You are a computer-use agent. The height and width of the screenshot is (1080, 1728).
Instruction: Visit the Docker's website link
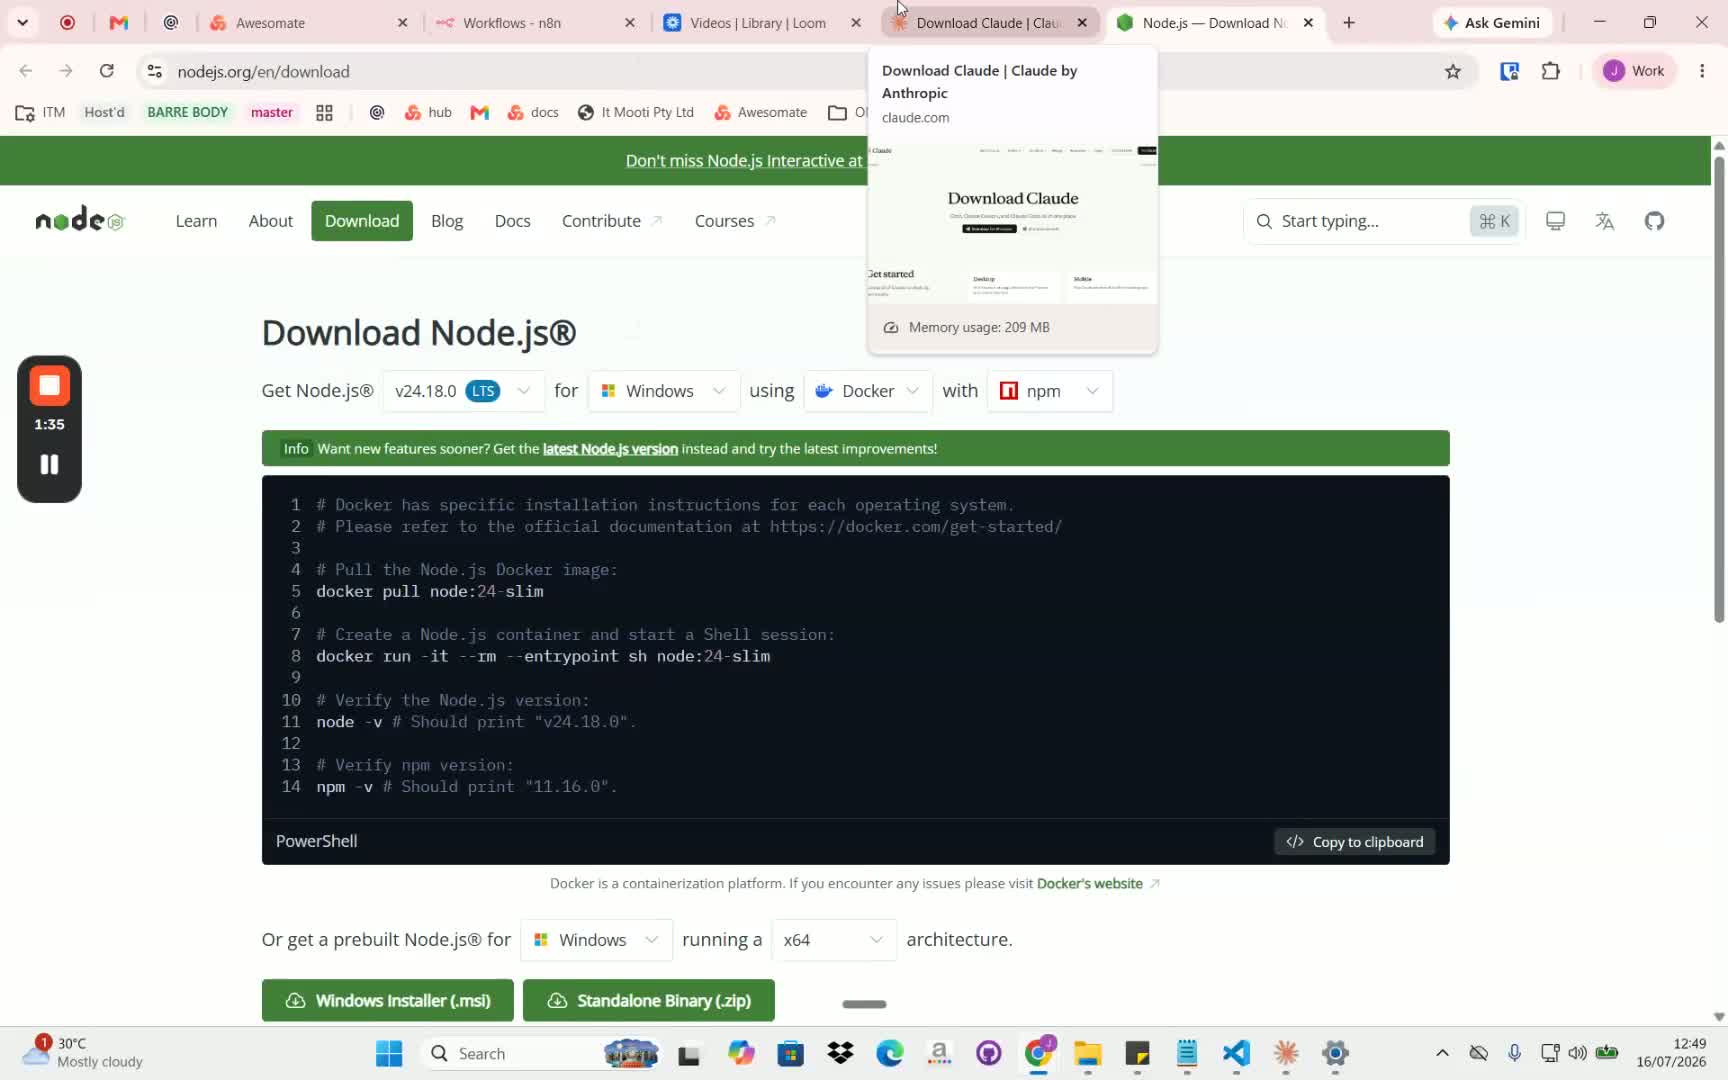pos(1090,884)
